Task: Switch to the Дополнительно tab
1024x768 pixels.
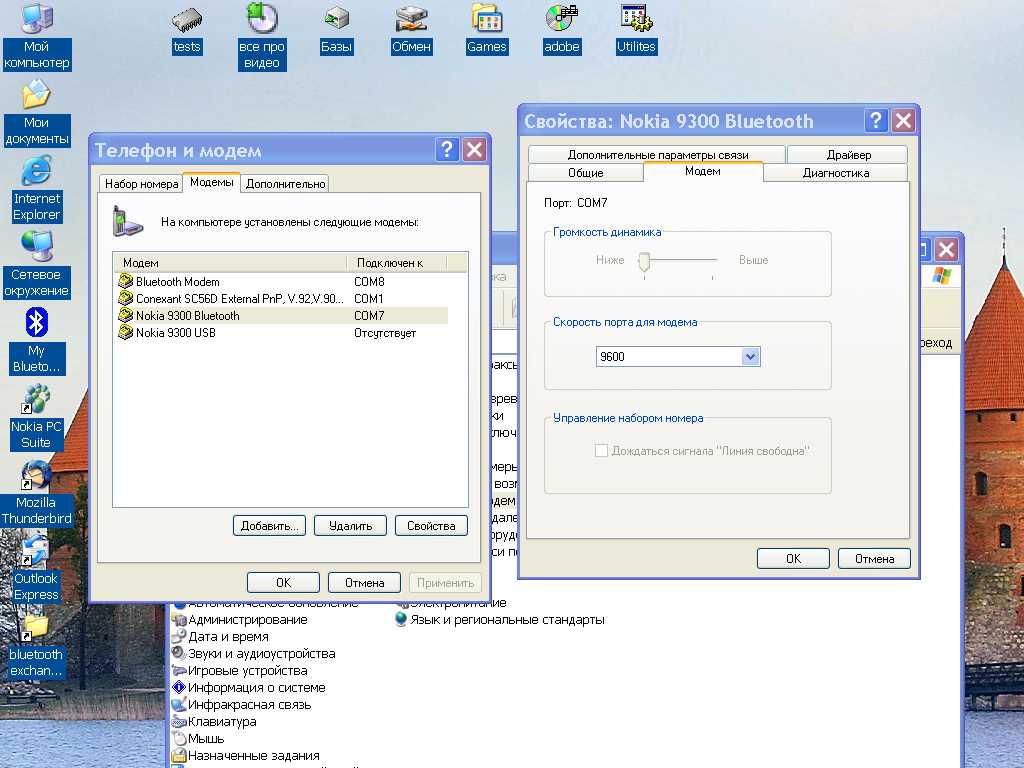Action: pos(285,184)
